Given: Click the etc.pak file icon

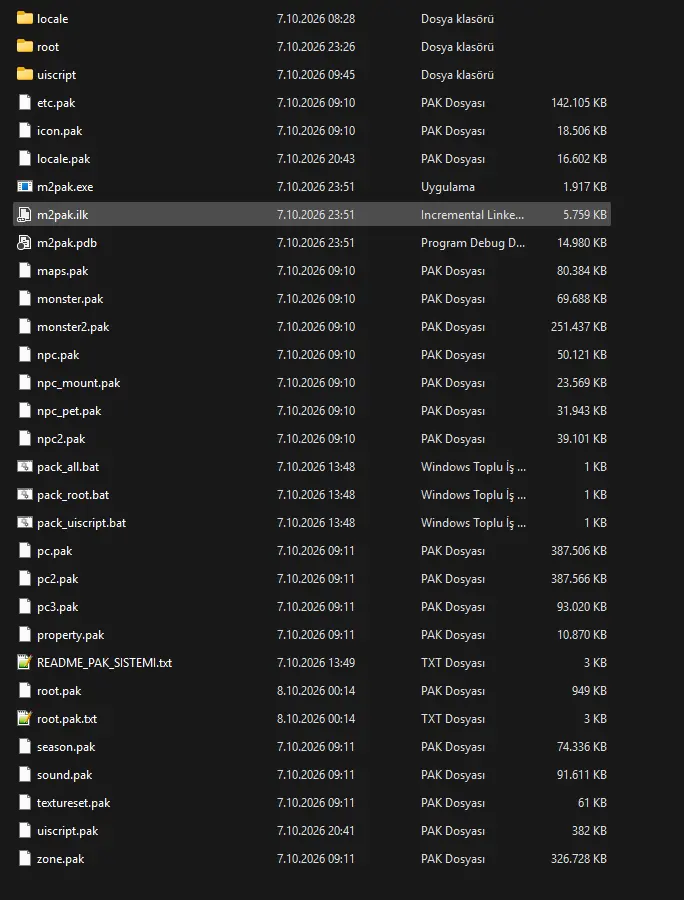Looking at the screenshot, I should [x=25, y=103].
